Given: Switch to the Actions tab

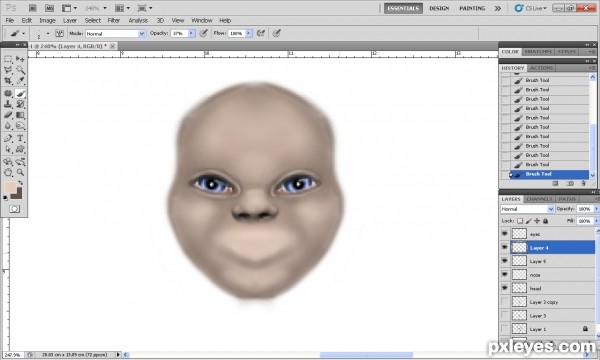Looking at the screenshot, I should [x=541, y=68].
